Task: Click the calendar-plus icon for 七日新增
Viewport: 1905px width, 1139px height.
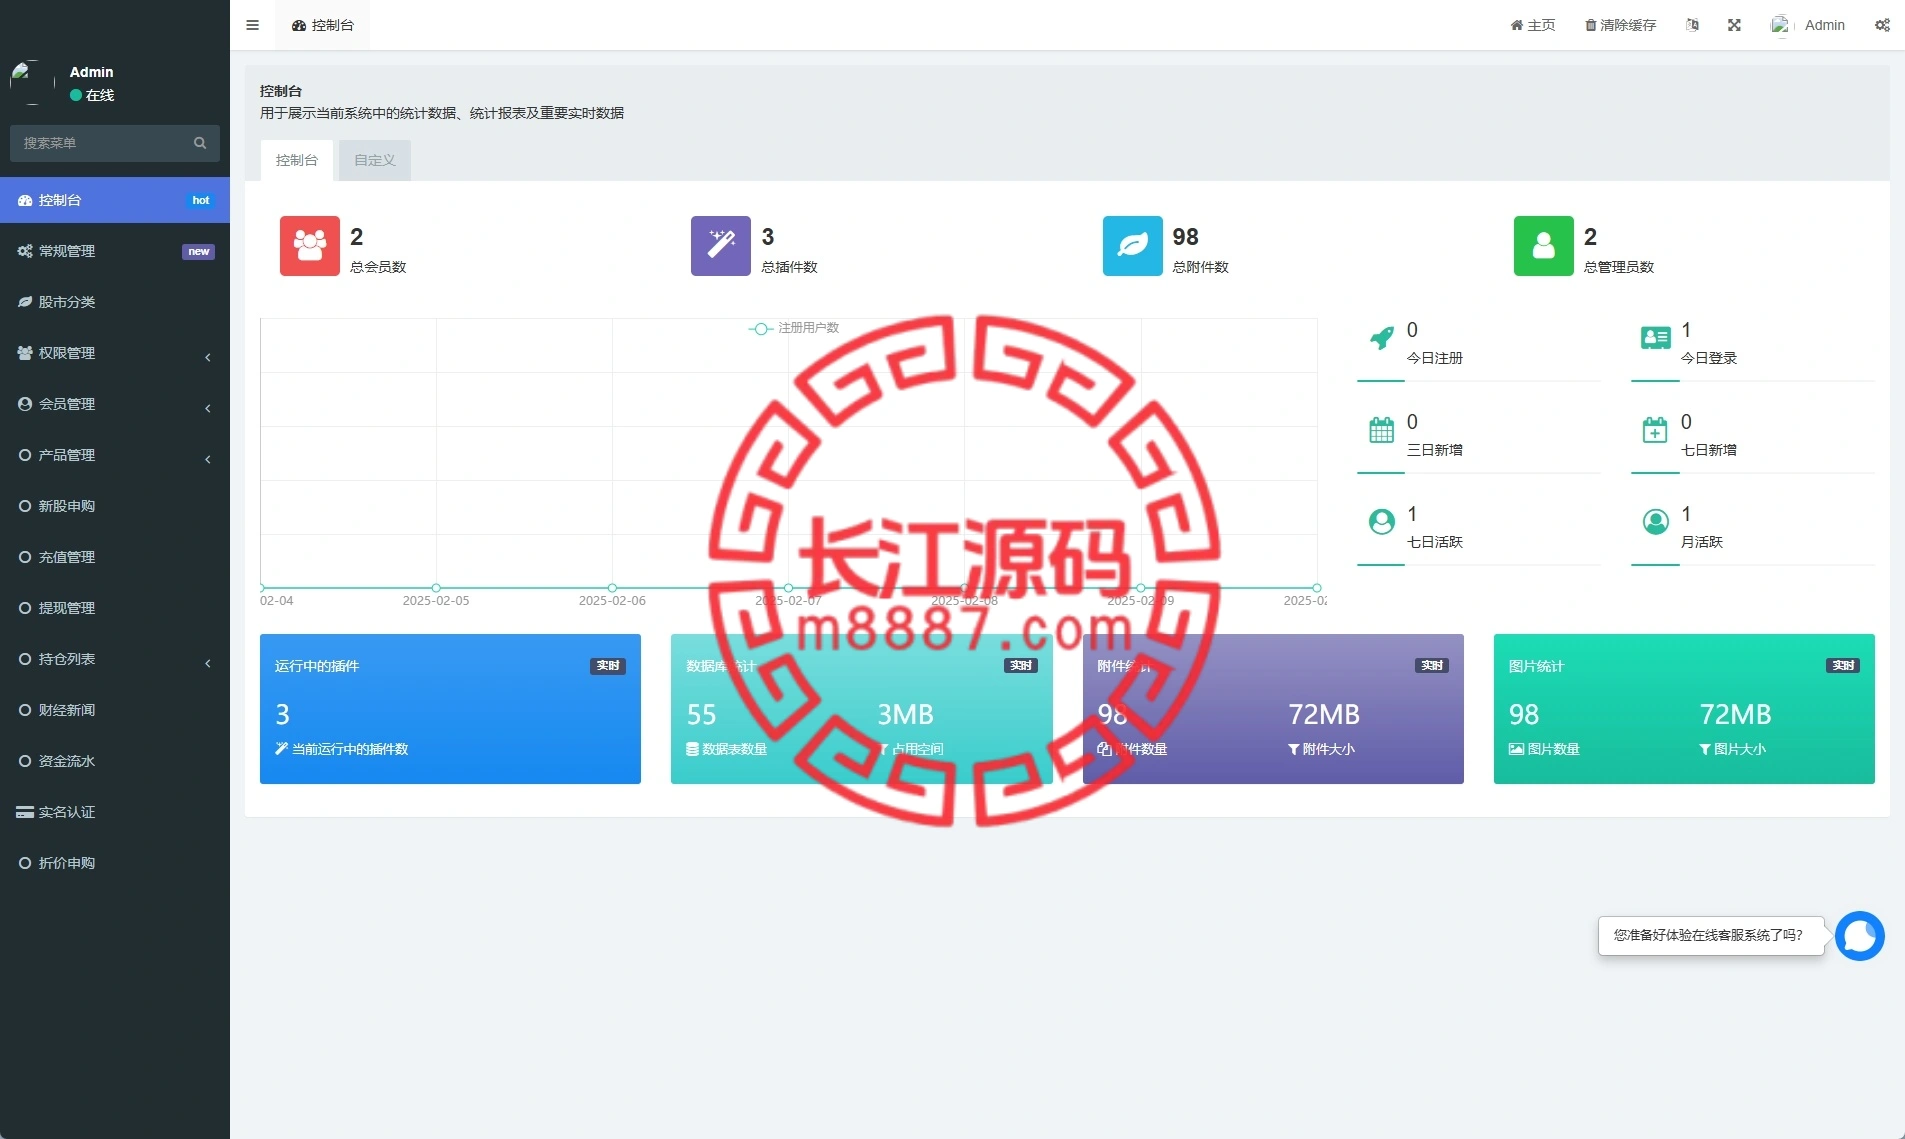Action: (1656, 430)
